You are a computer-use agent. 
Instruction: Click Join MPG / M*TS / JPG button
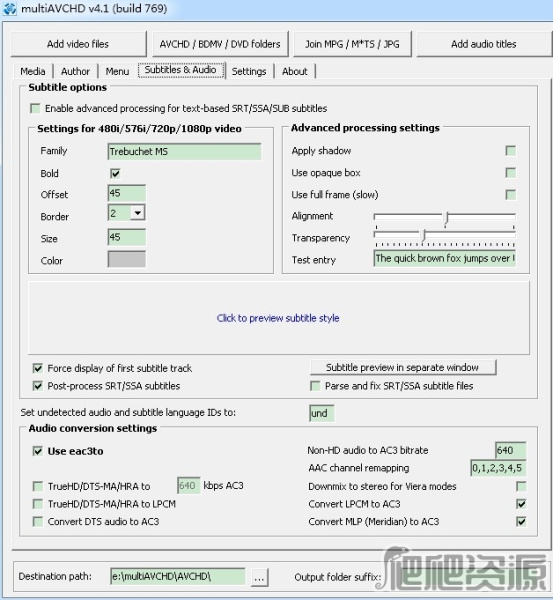pyautogui.click(x=352, y=44)
